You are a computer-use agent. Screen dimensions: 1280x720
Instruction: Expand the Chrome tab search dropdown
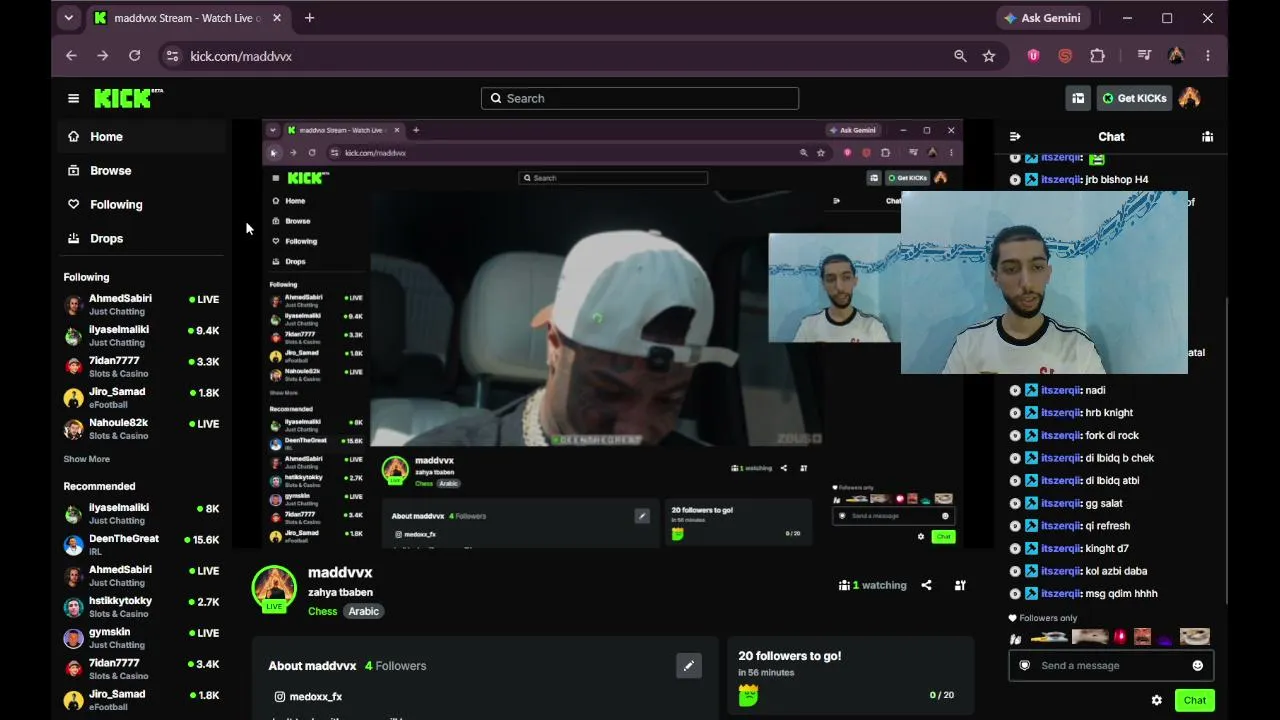pyautogui.click(x=68, y=18)
